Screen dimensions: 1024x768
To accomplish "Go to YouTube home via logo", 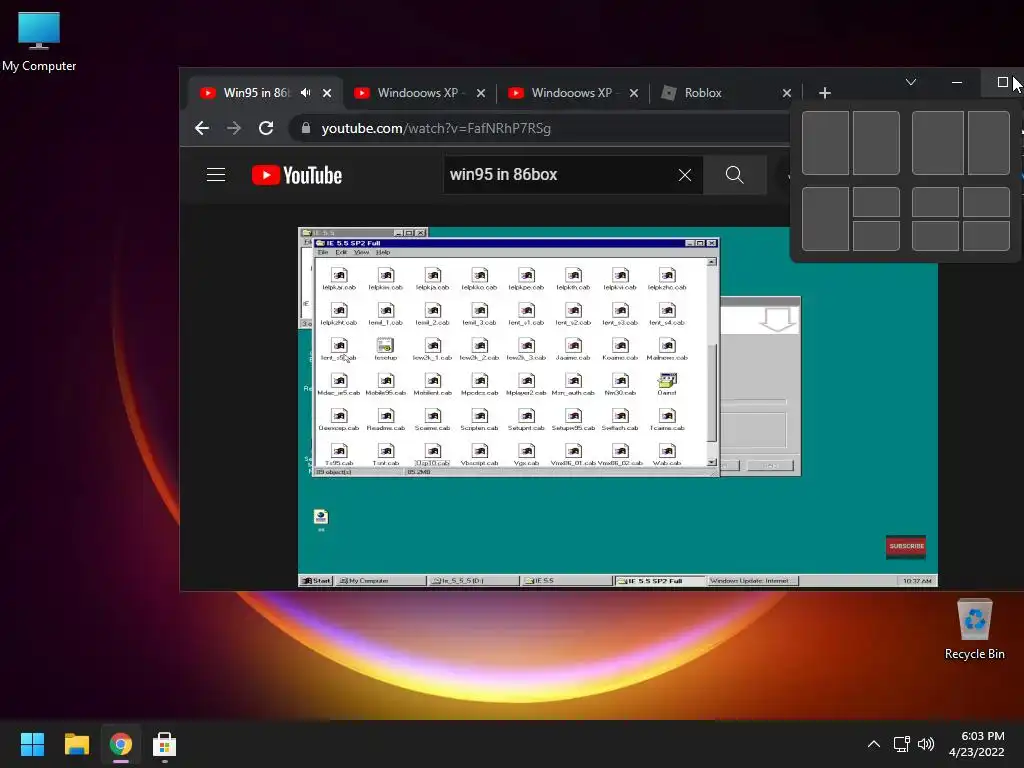I will (297, 175).
